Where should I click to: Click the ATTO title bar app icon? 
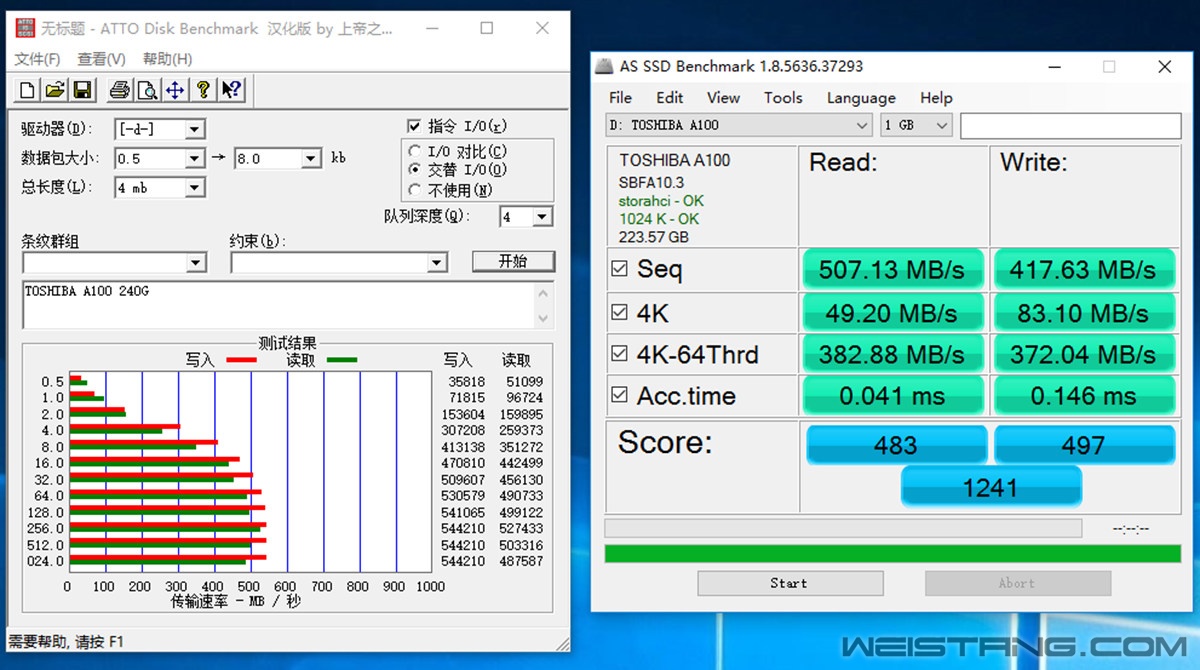(25, 28)
